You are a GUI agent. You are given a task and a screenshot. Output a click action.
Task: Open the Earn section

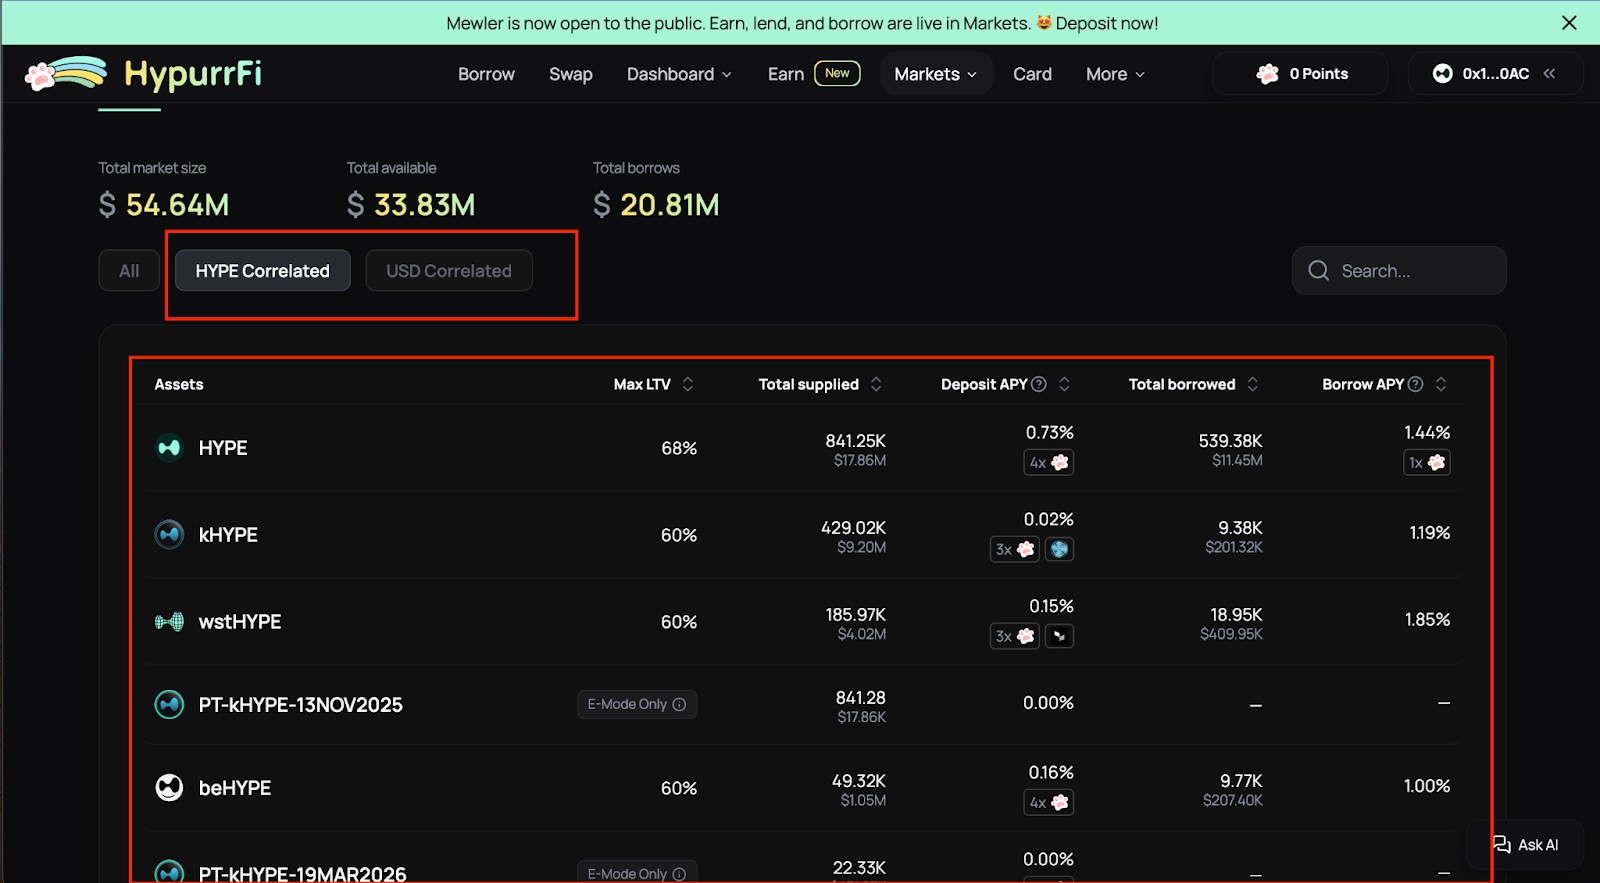786,74
